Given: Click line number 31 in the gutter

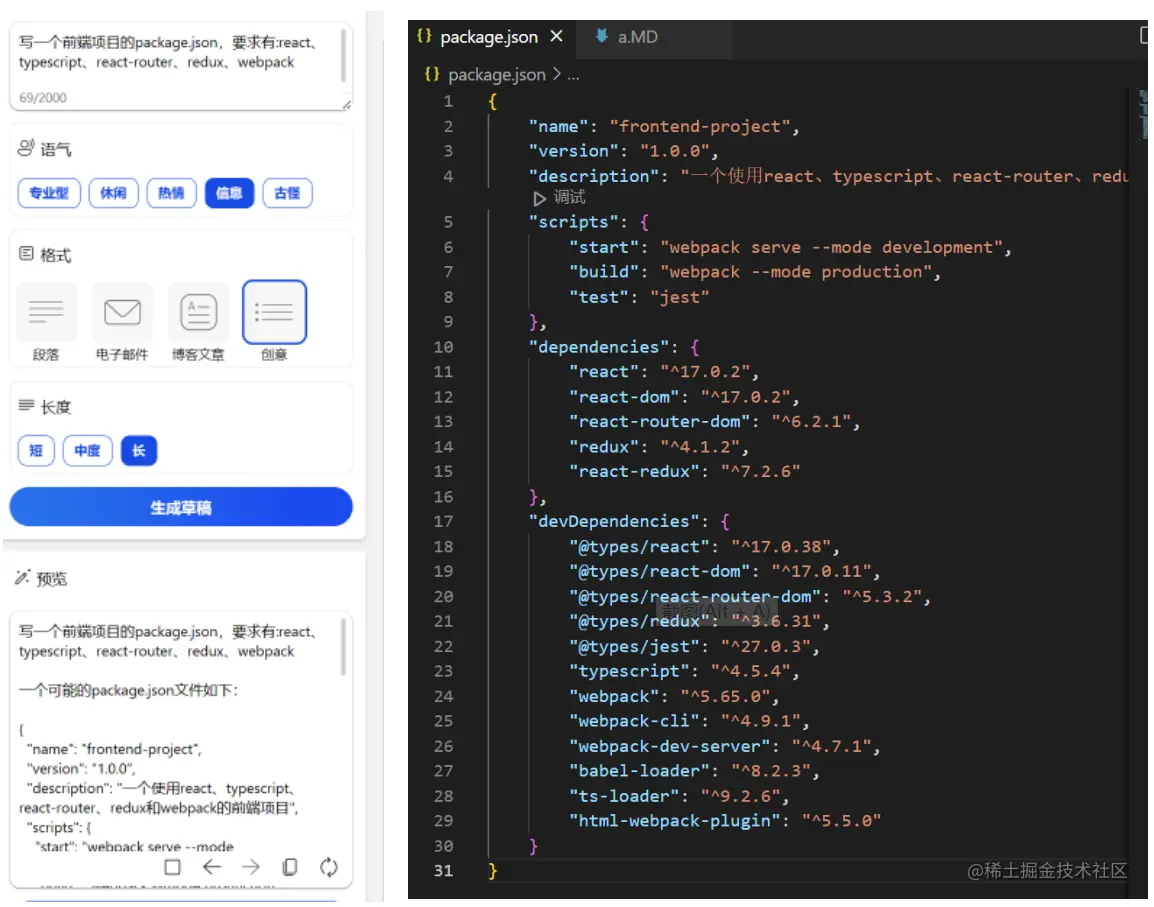Looking at the screenshot, I should (443, 870).
